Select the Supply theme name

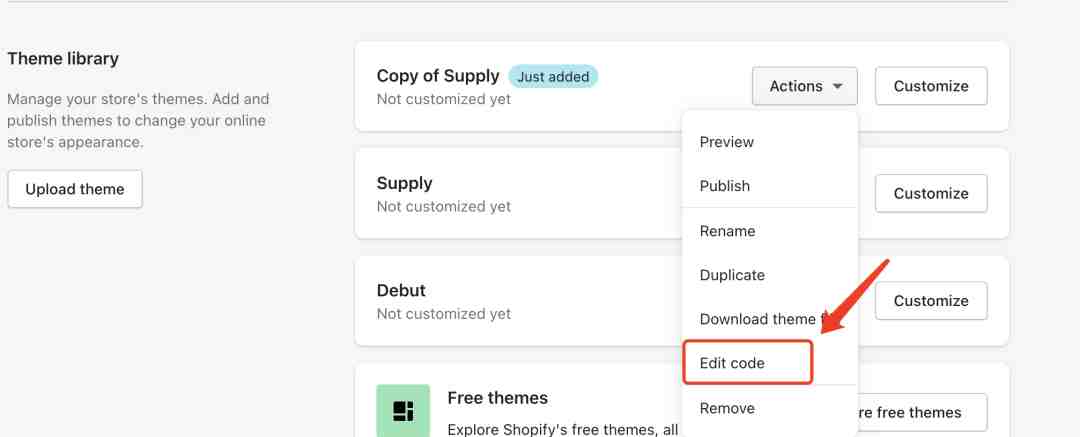click(405, 183)
